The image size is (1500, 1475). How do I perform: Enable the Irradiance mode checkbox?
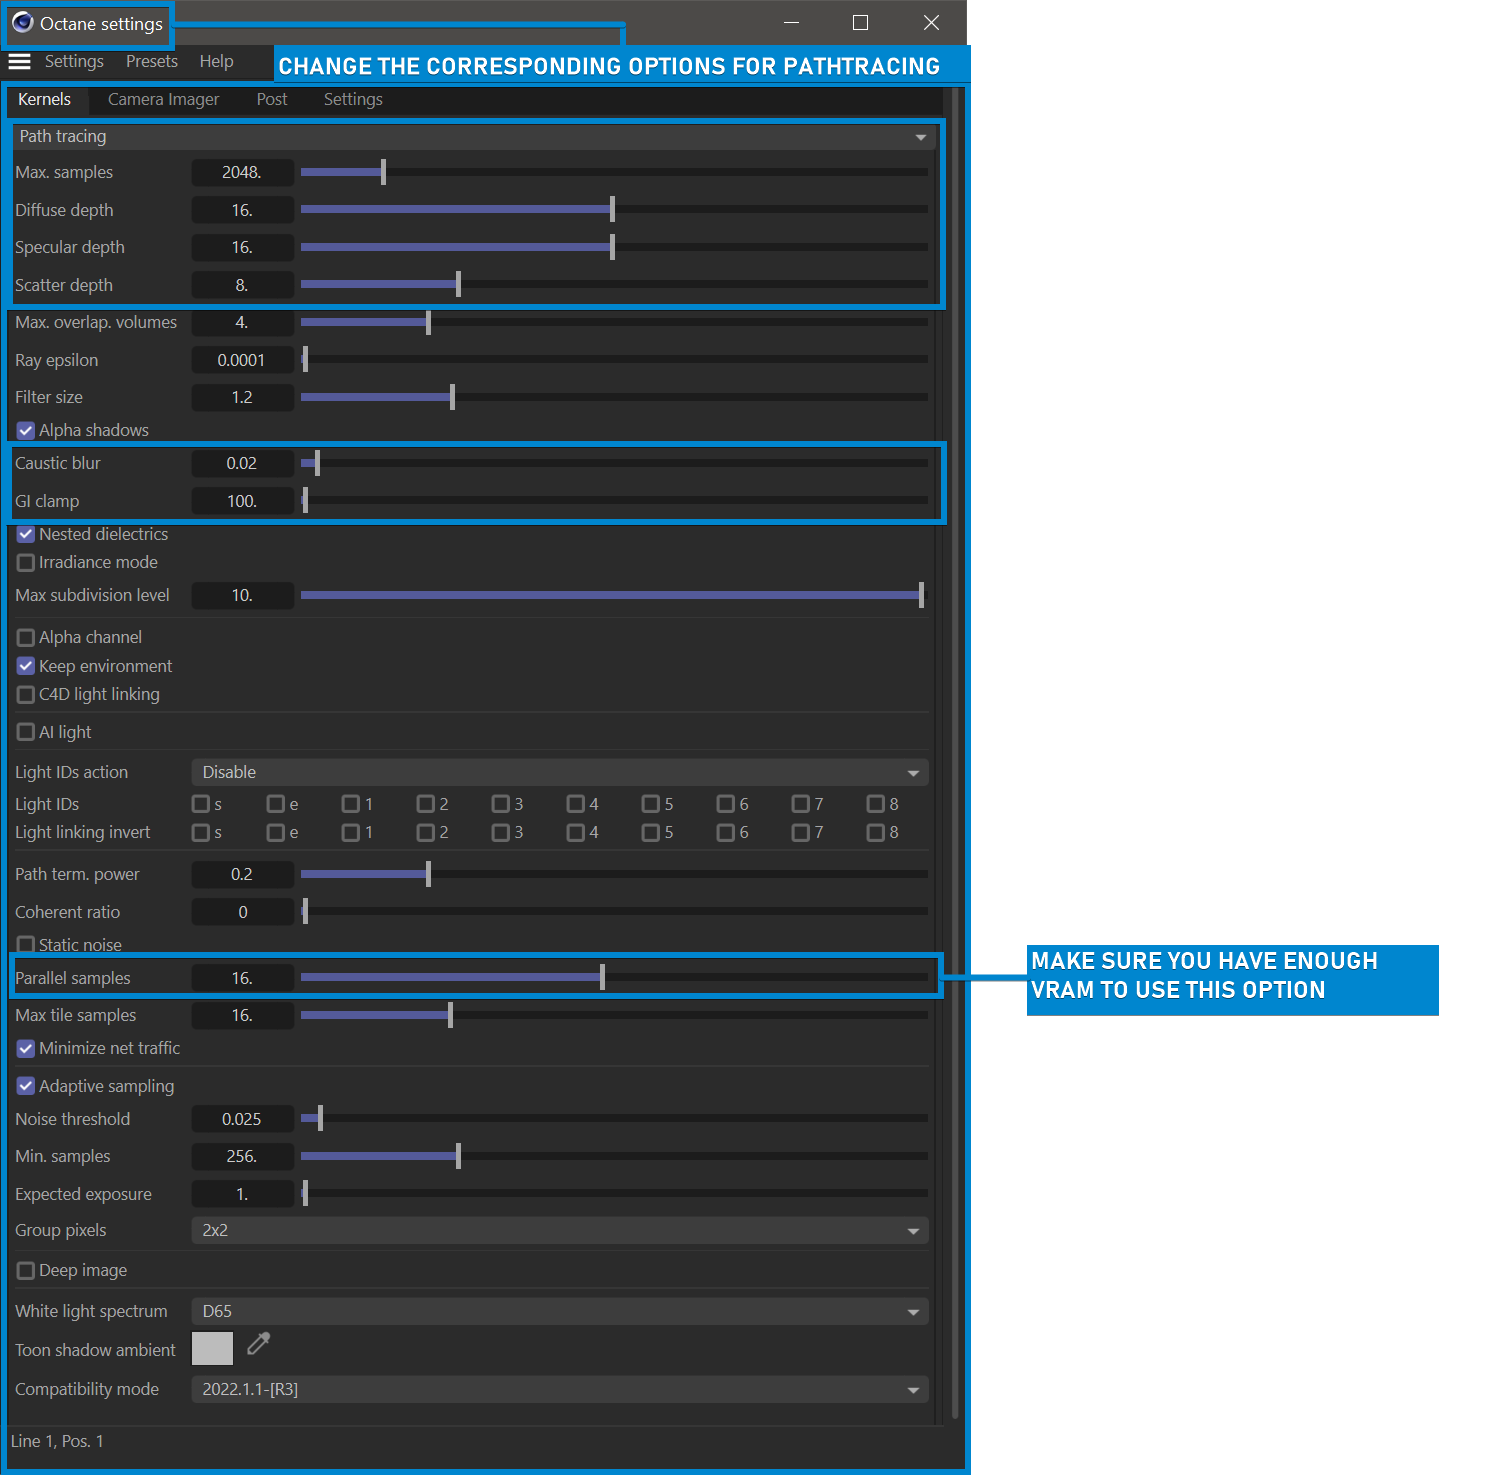point(26,563)
